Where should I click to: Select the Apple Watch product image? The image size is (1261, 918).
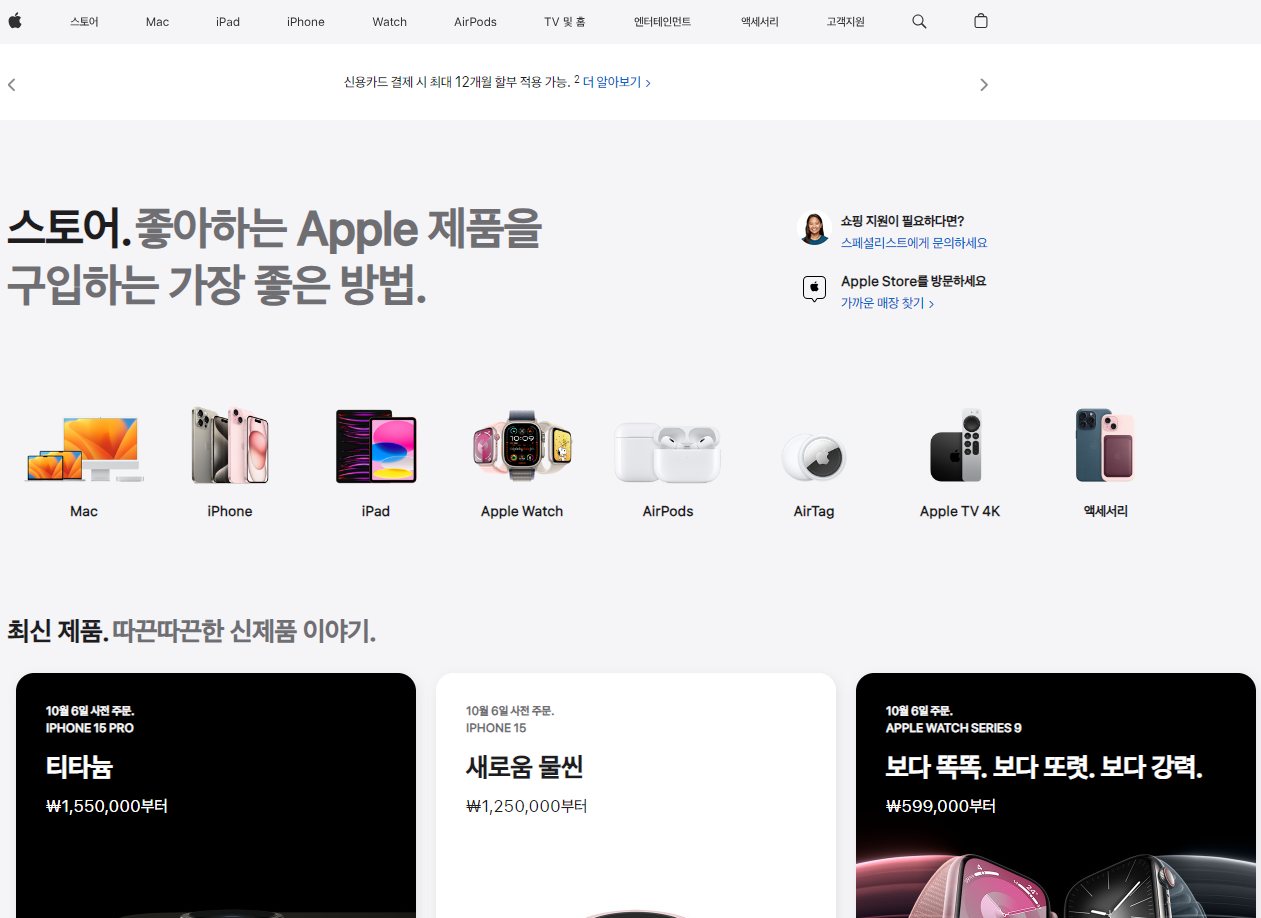(x=522, y=446)
